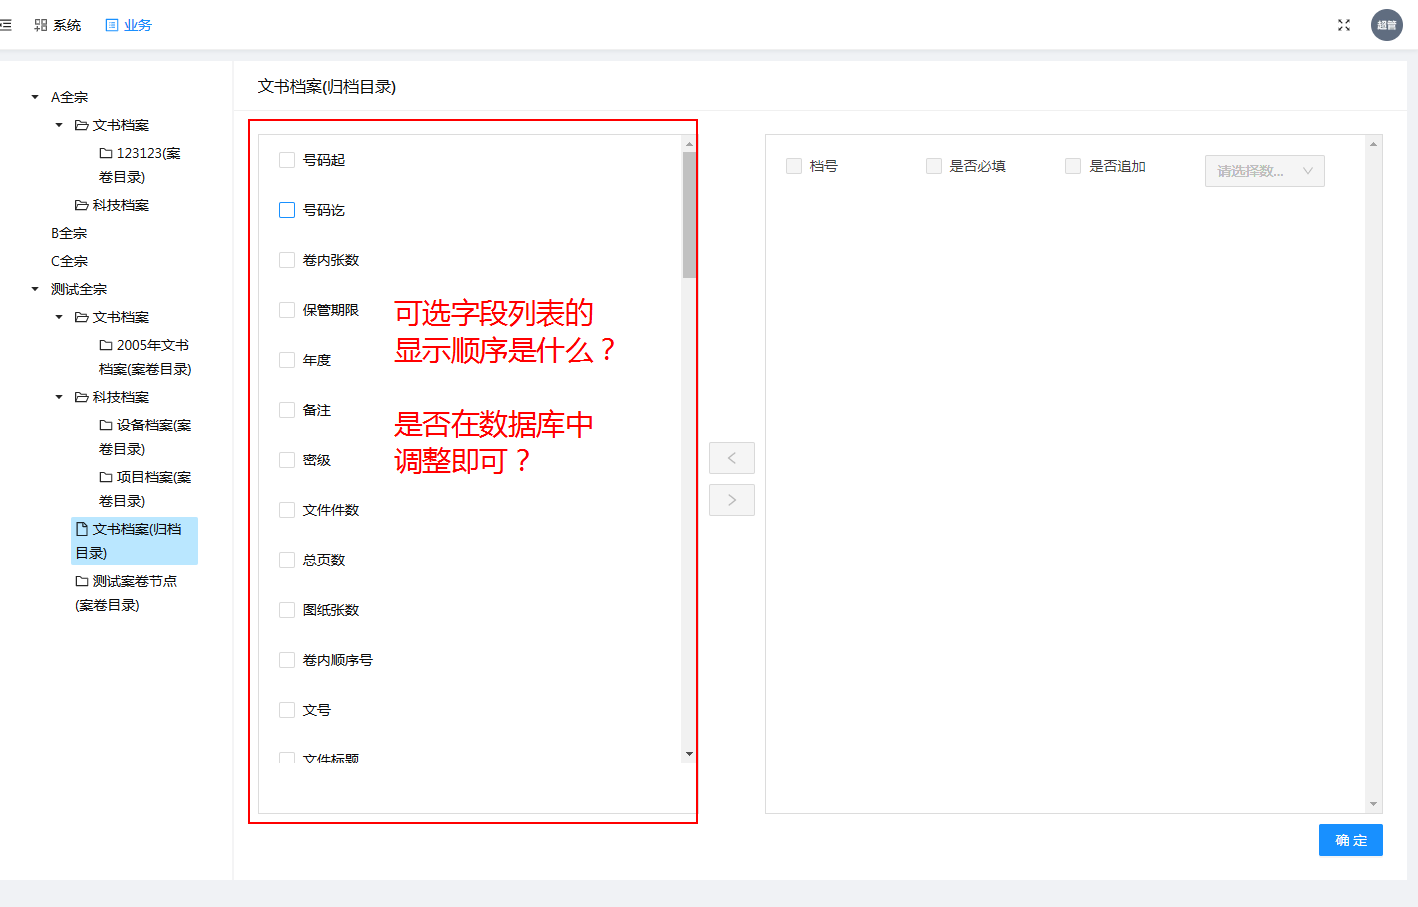This screenshot has width=1418, height=907.
Task: Open the 超管 user avatar
Action: (x=1387, y=25)
